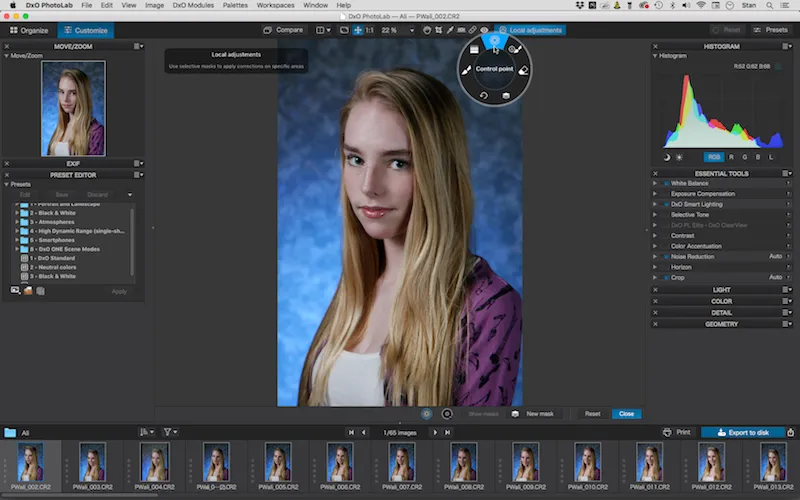Jump to first image in filmstrip
The width and height of the screenshot is (800, 500).
[351, 432]
